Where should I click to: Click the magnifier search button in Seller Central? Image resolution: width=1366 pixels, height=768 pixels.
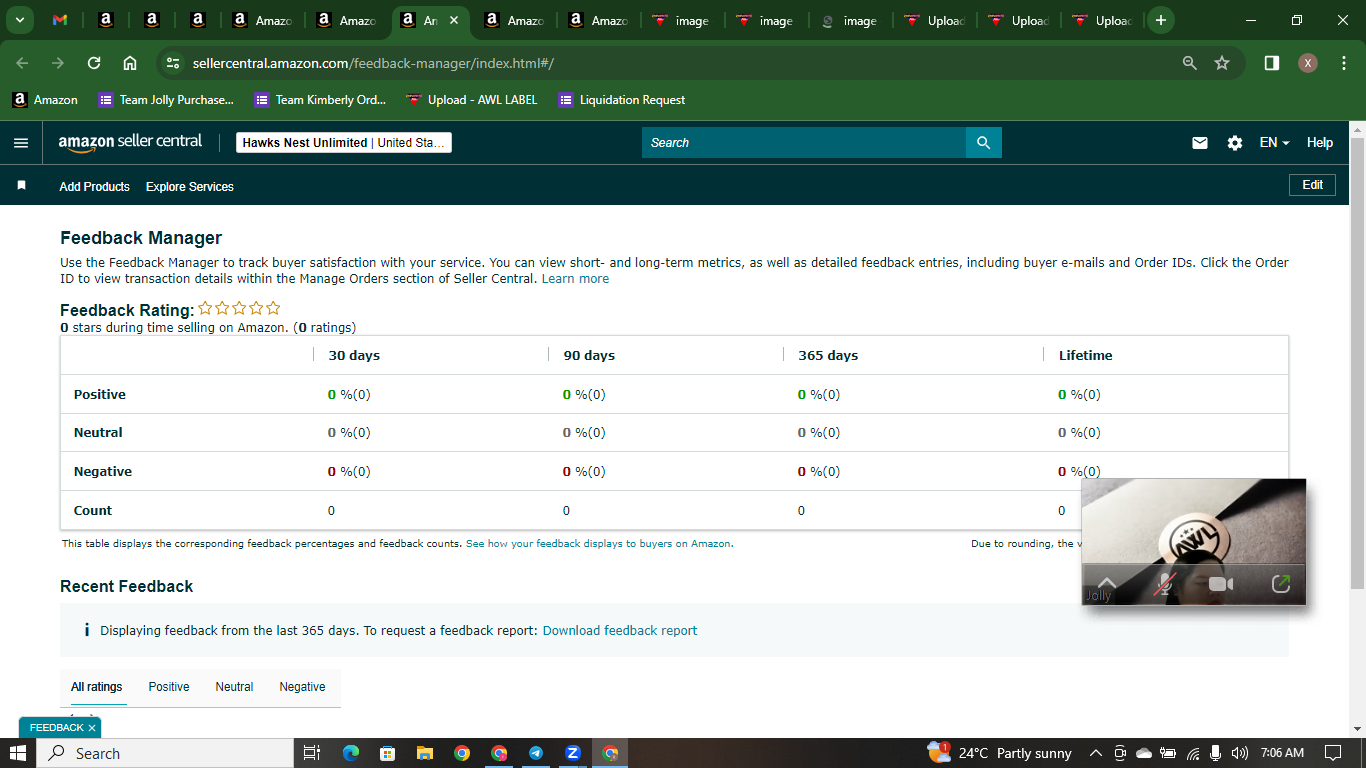[984, 143]
